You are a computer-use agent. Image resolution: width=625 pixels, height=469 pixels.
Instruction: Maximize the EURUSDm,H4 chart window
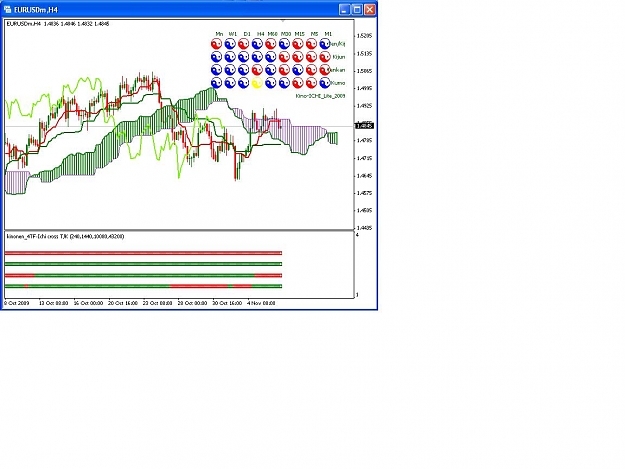(x=357, y=9)
